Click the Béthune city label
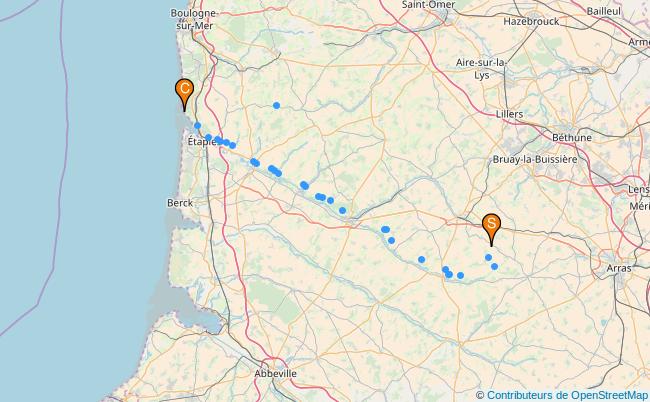The image size is (650, 402). 572,137
